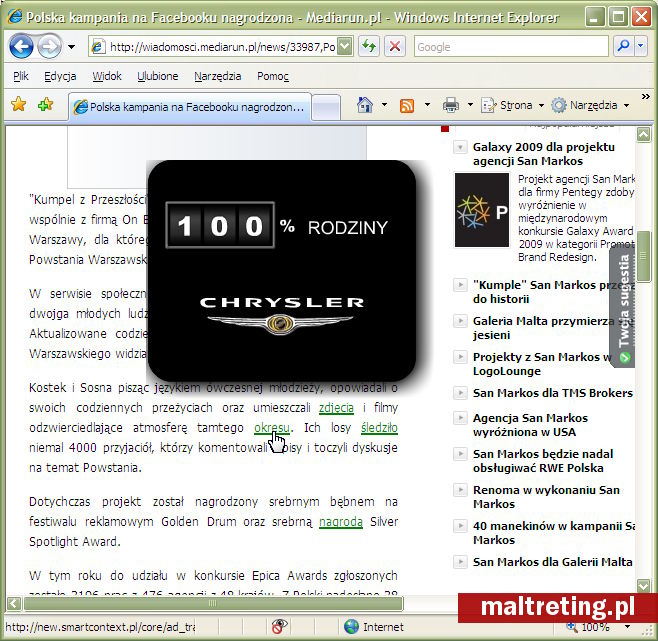This screenshot has height=641, width=658.
Task: Click the vertical scrollbar down arrow
Action: (x=643, y=585)
